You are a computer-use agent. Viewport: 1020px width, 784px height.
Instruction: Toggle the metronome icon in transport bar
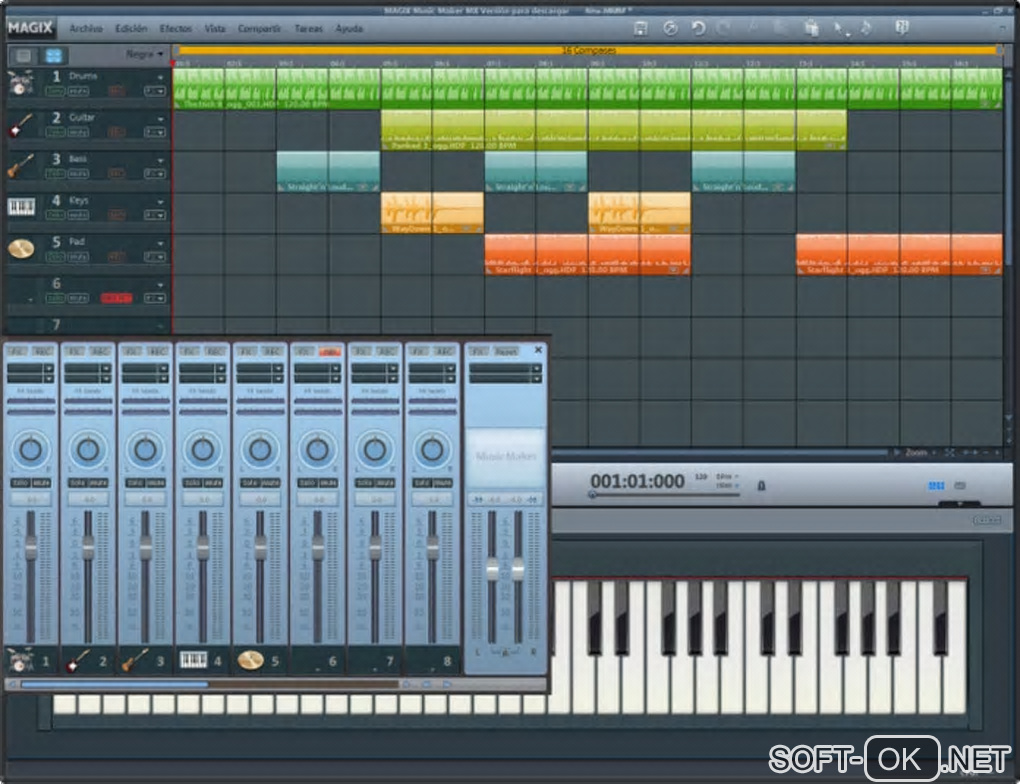(761, 485)
